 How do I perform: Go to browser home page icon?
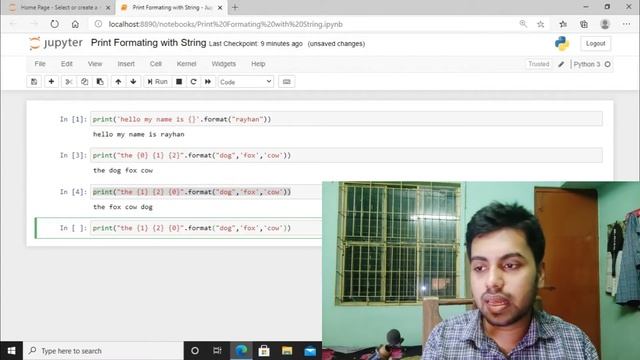click(75, 24)
